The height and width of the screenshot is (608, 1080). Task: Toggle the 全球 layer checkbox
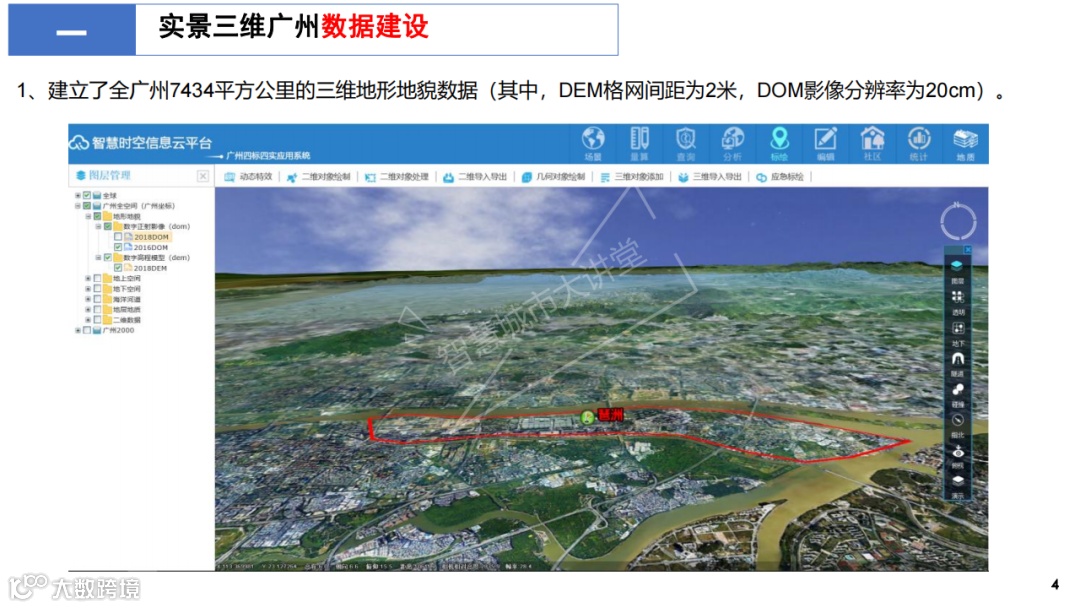(87, 196)
